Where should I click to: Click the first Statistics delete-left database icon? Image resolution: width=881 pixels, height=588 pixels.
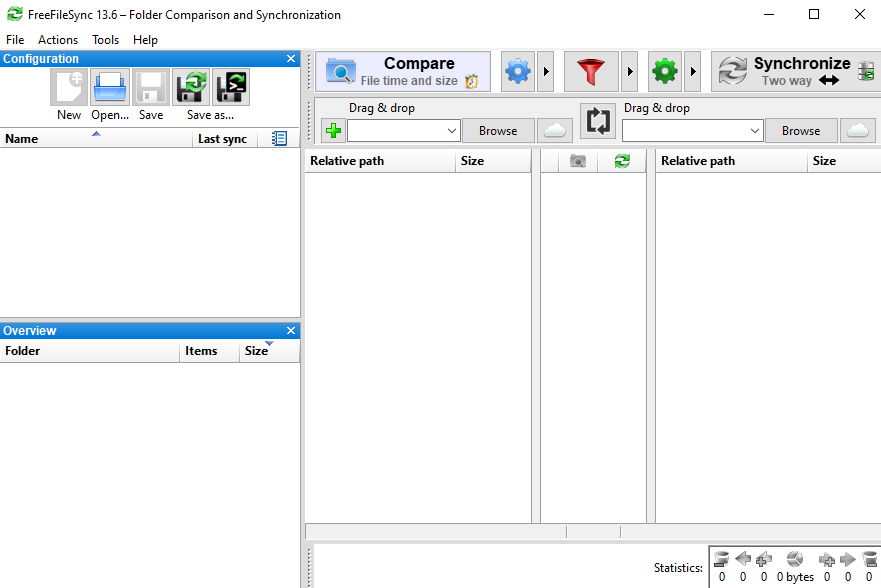(721, 559)
